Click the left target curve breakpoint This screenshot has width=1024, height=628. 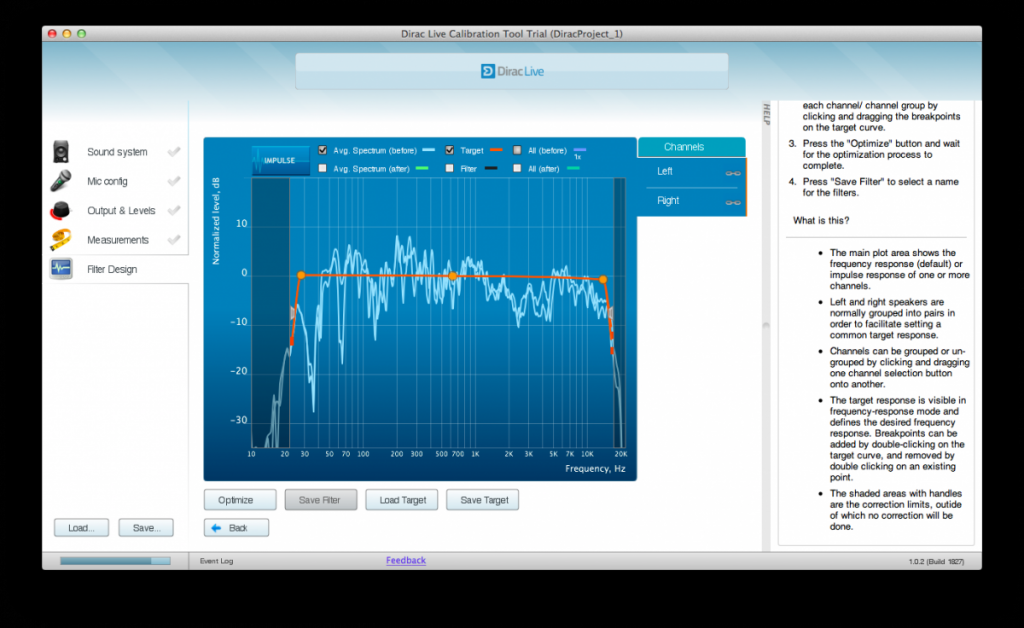pyautogui.click(x=300, y=275)
